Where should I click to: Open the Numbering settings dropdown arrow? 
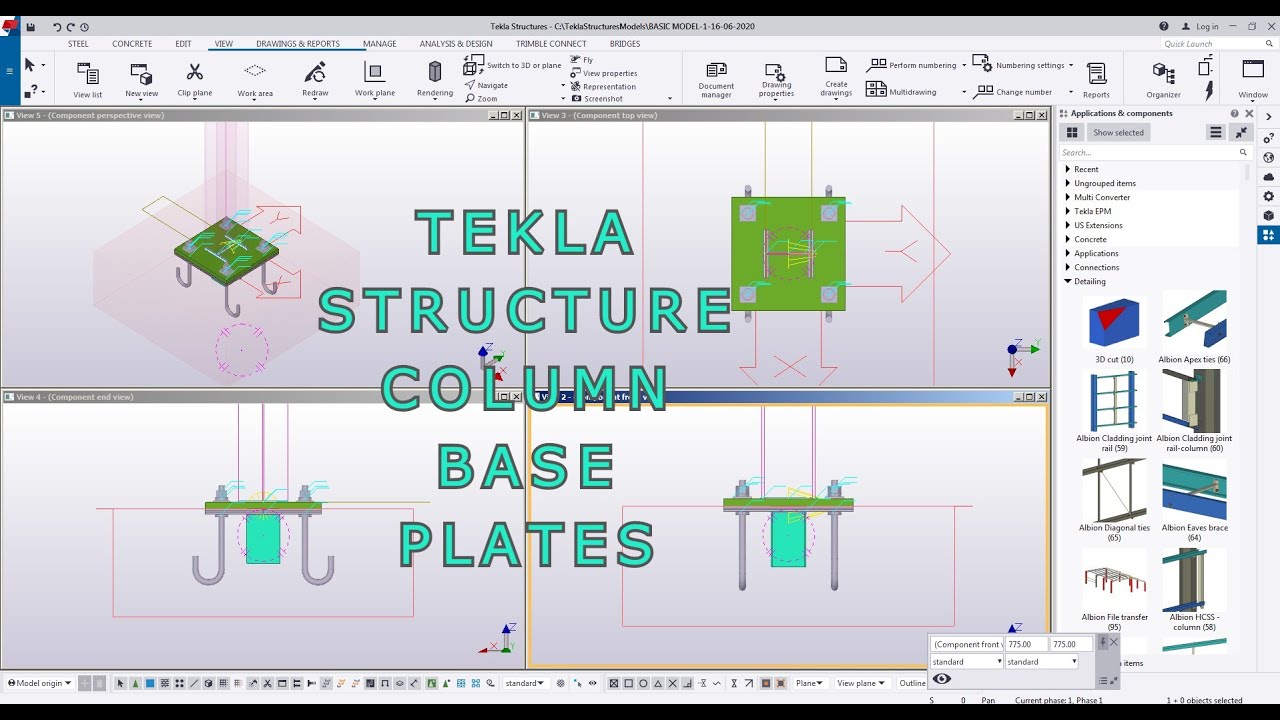click(x=1071, y=66)
